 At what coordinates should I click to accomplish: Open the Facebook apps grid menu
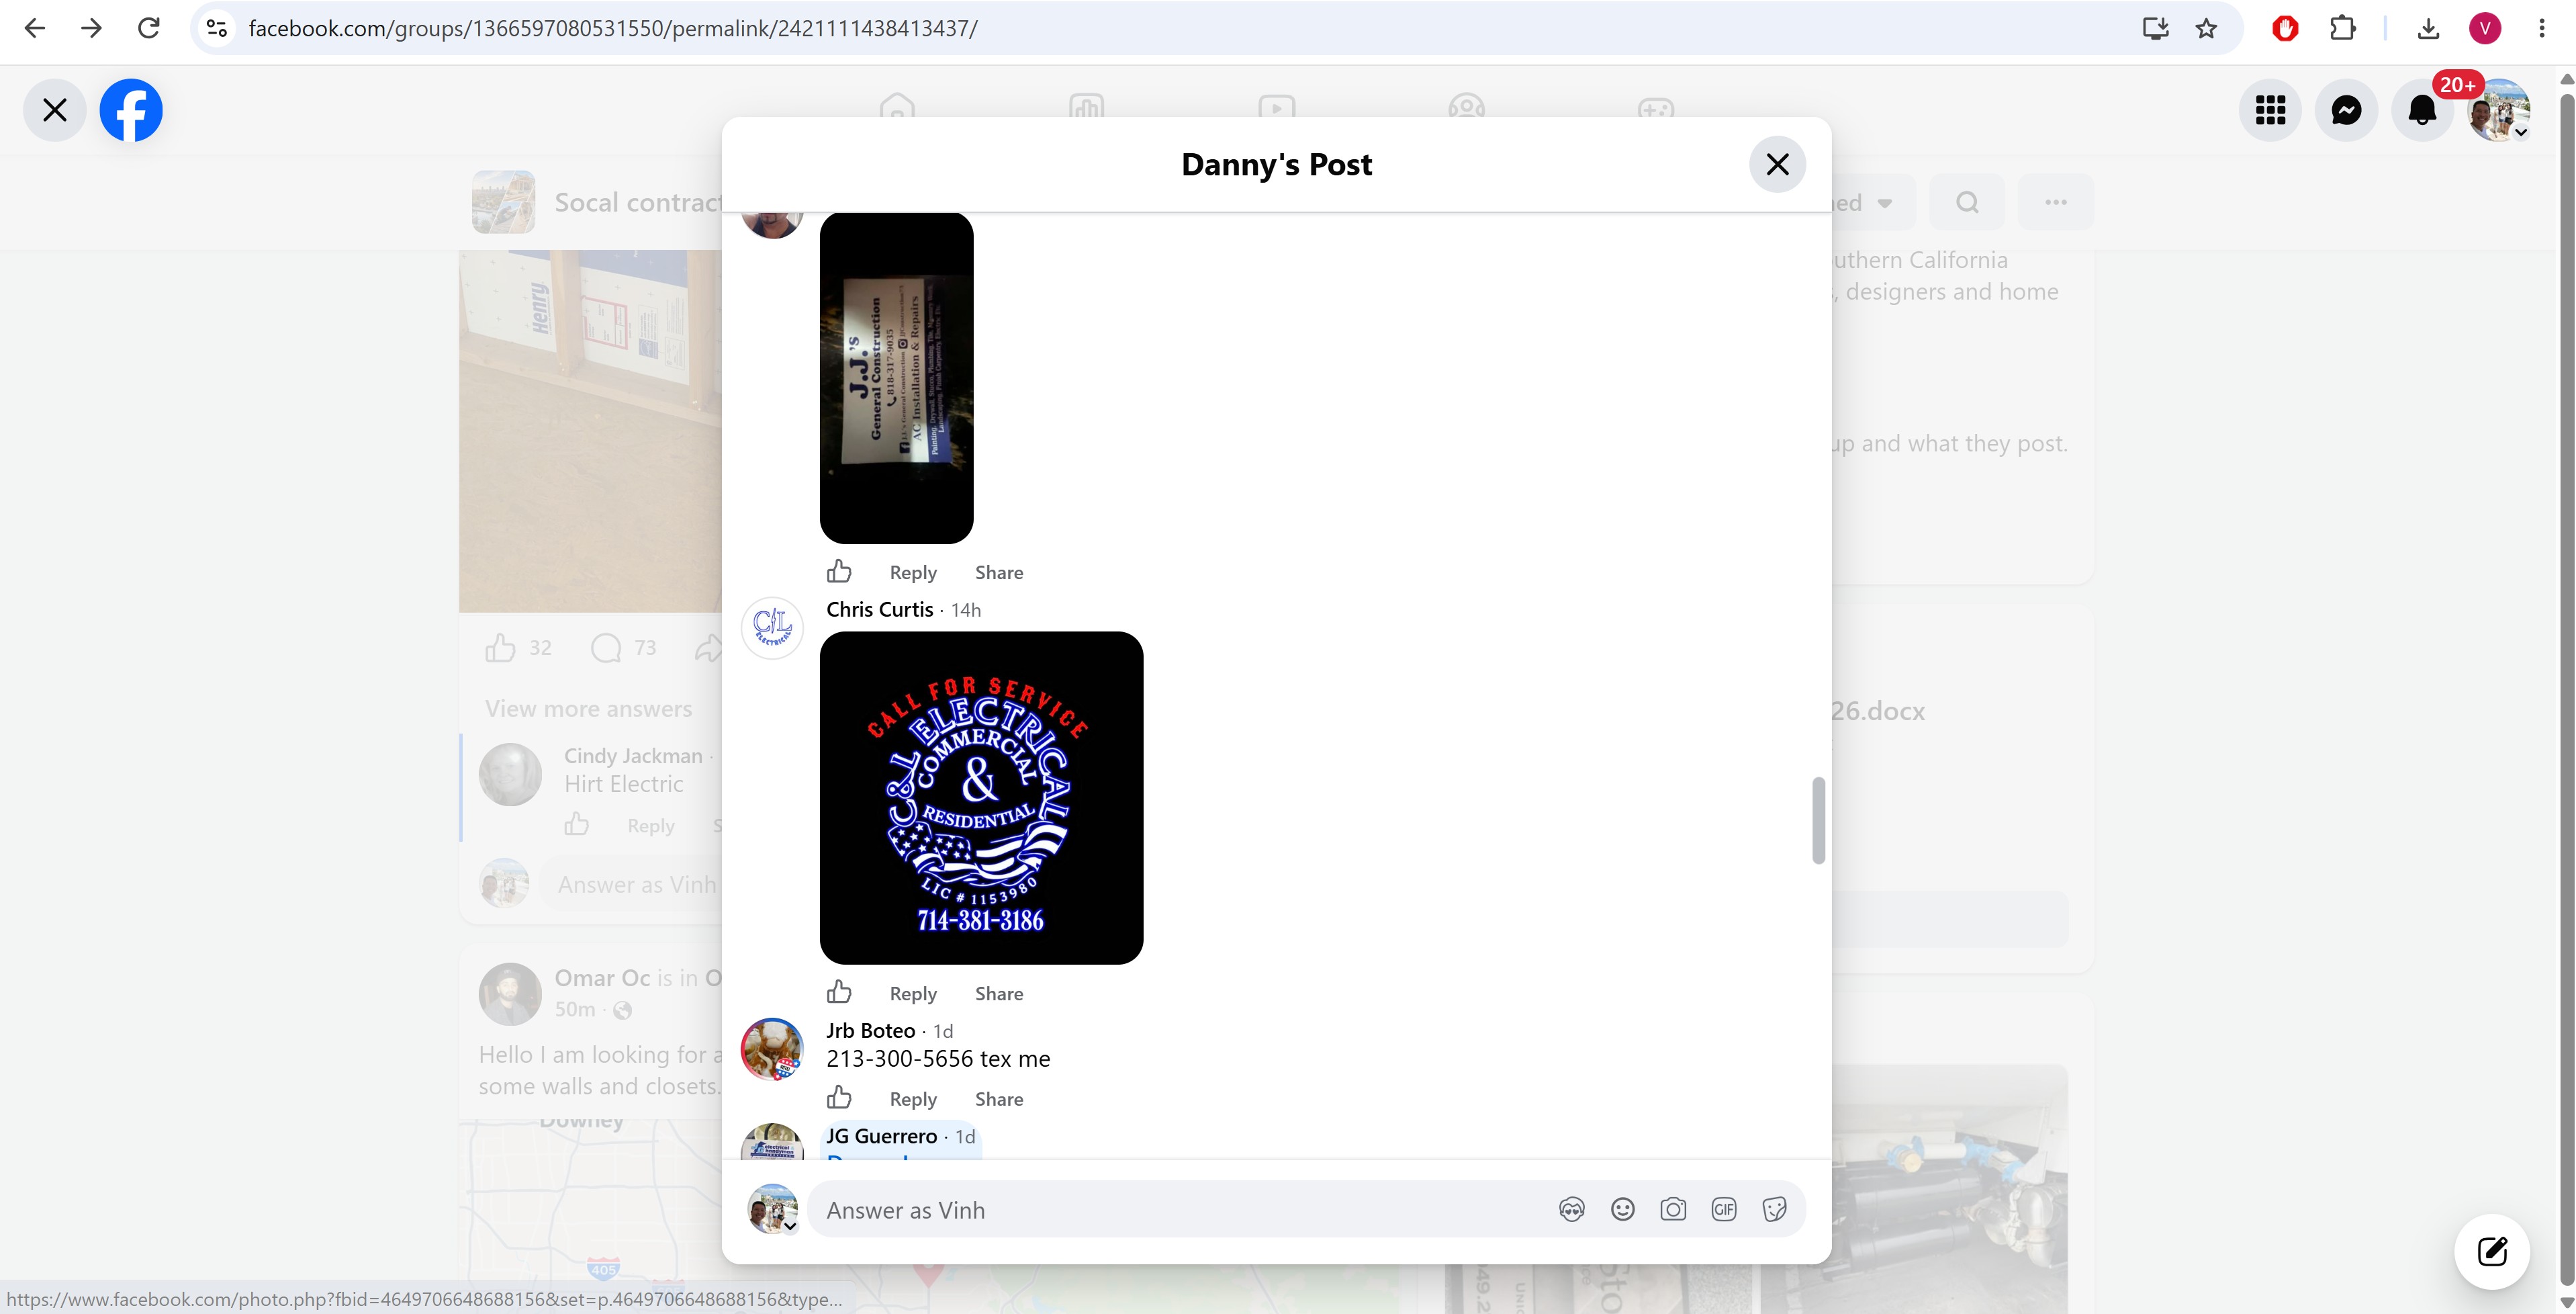[2270, 110]
